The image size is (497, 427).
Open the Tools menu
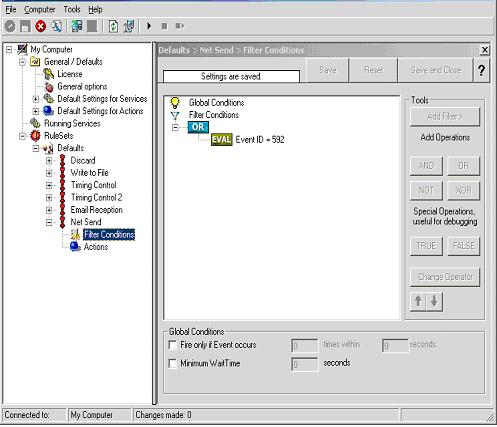tap(72, 10)
